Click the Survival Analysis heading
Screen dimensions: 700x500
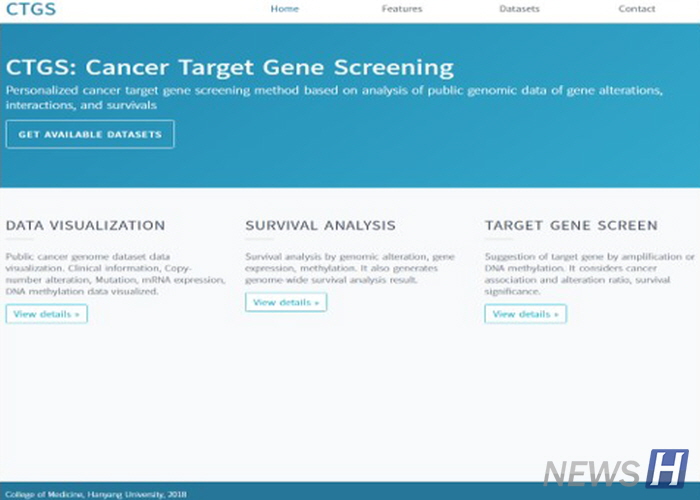[x=320, y=226]
